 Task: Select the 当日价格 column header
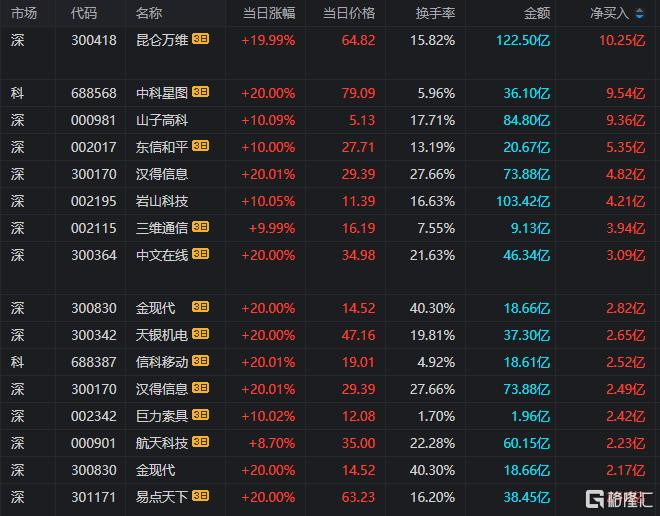[x=349, y=14]
